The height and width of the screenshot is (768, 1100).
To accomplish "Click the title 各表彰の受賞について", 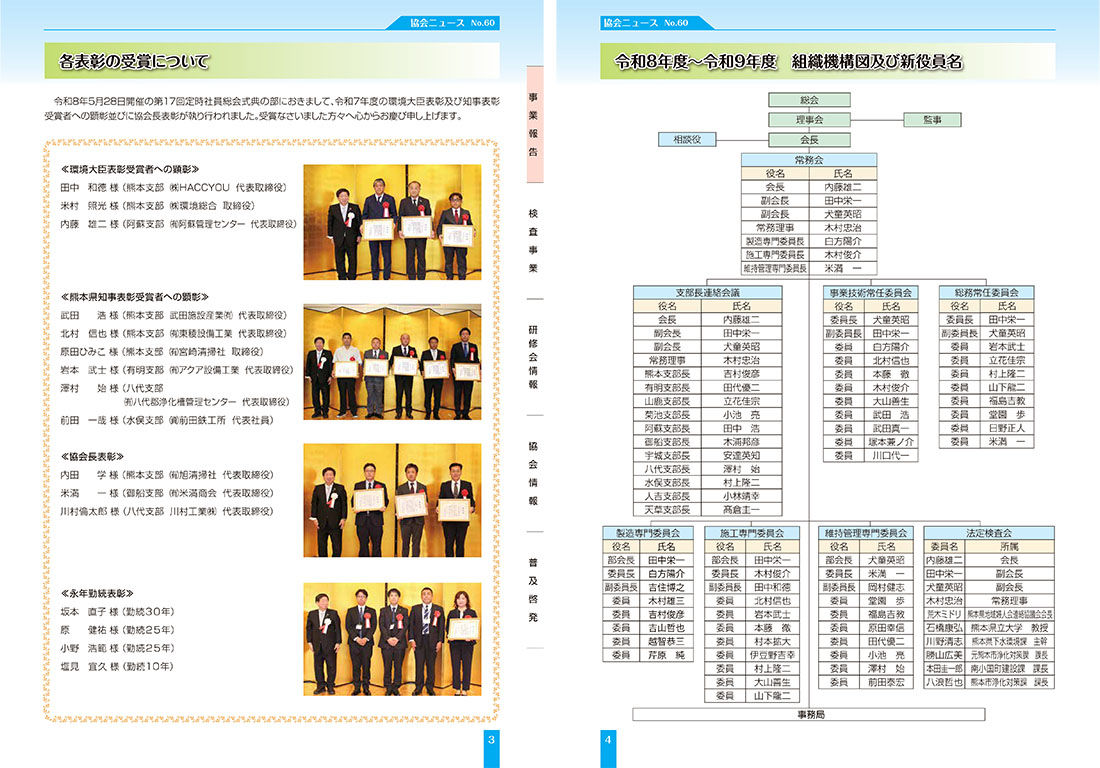I will click(x=134, y=61).
